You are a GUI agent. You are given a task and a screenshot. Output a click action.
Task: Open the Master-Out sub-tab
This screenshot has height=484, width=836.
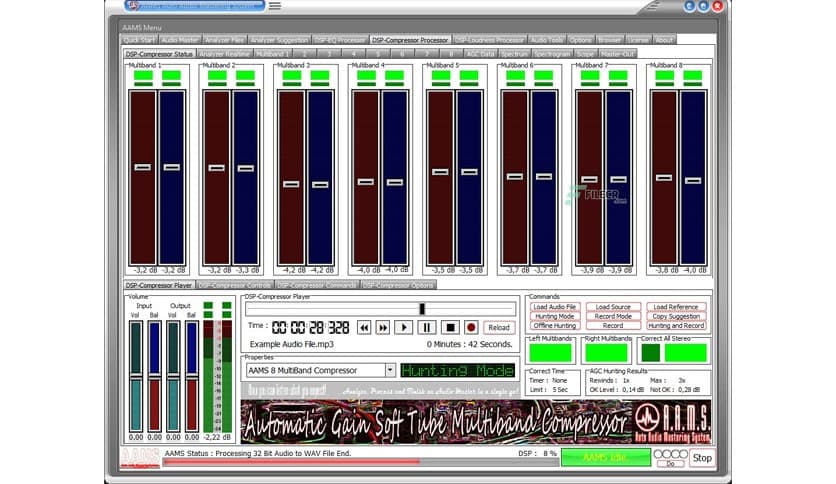[617, 54]
